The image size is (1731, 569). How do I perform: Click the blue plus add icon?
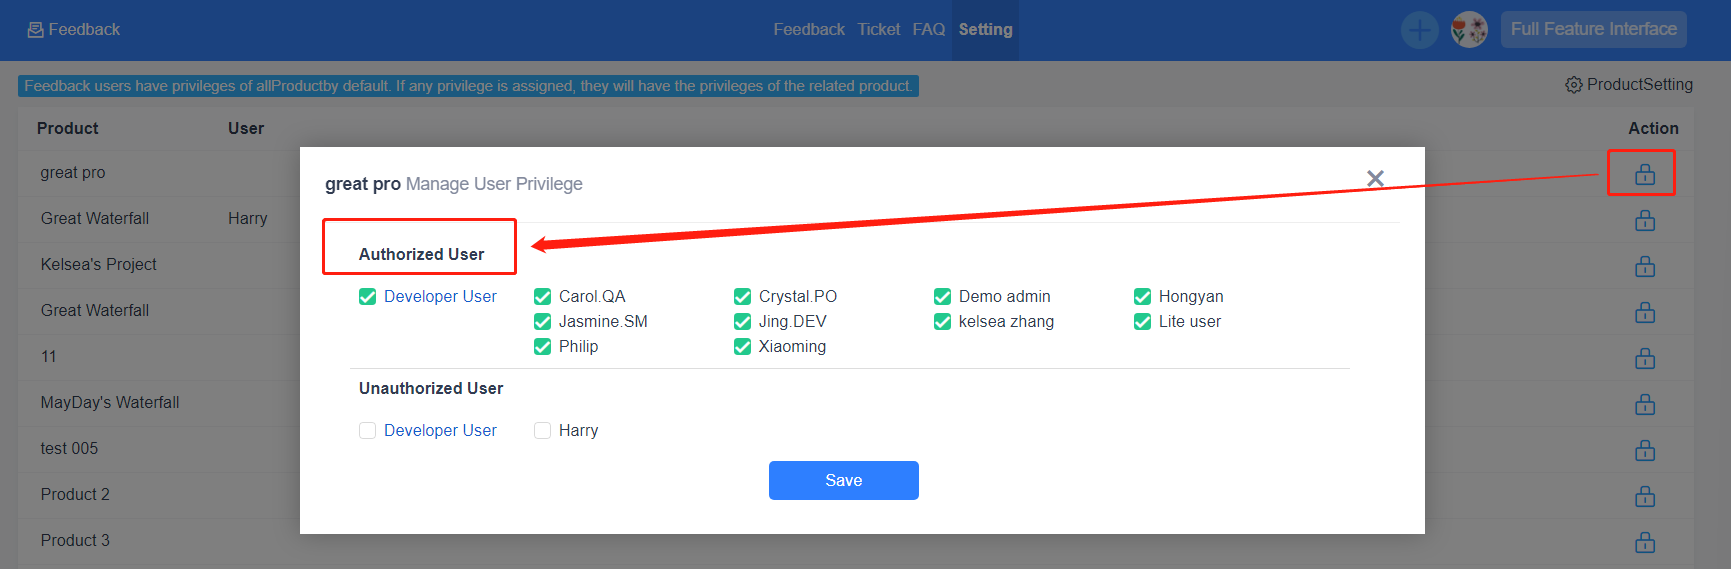[1419, 30]
